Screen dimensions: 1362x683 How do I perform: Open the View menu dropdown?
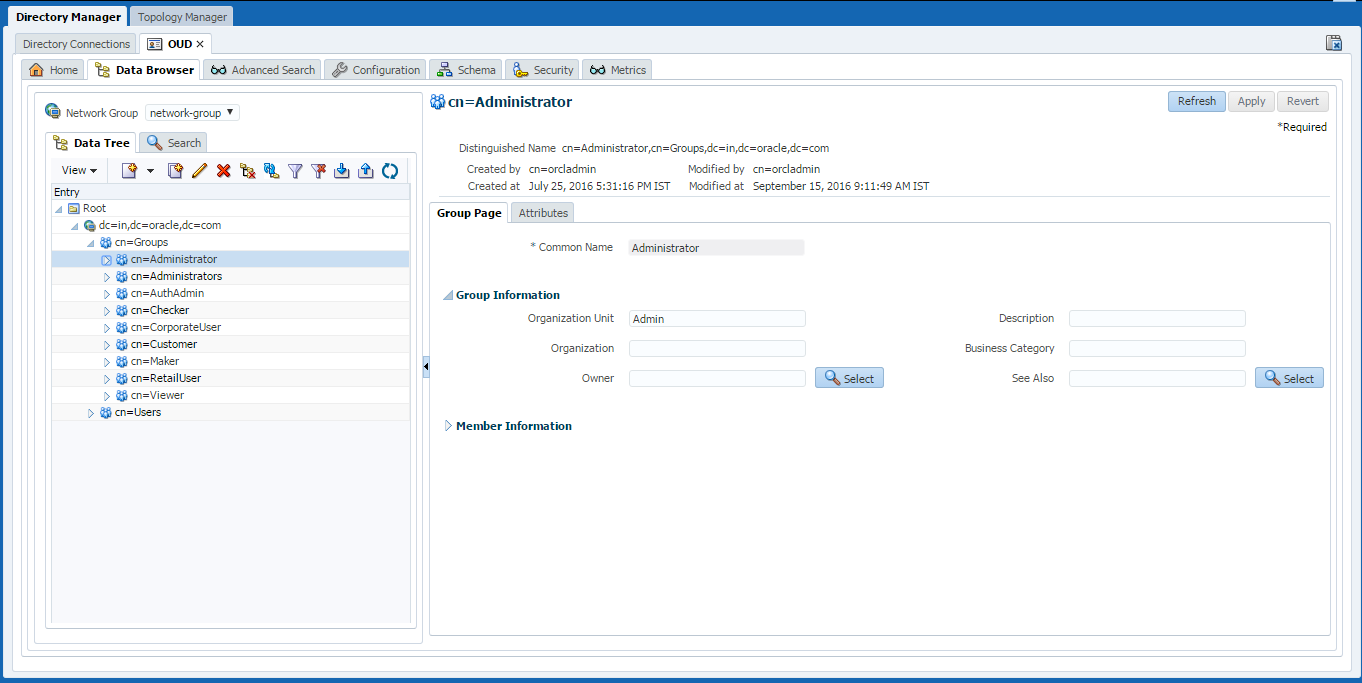pos(79,171)
